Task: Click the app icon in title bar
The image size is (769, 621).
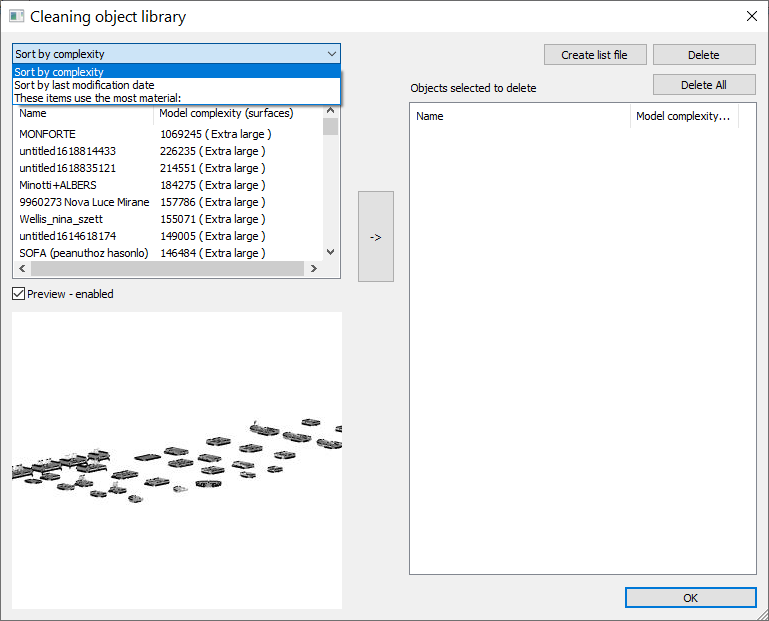Action: pos(16,16)
